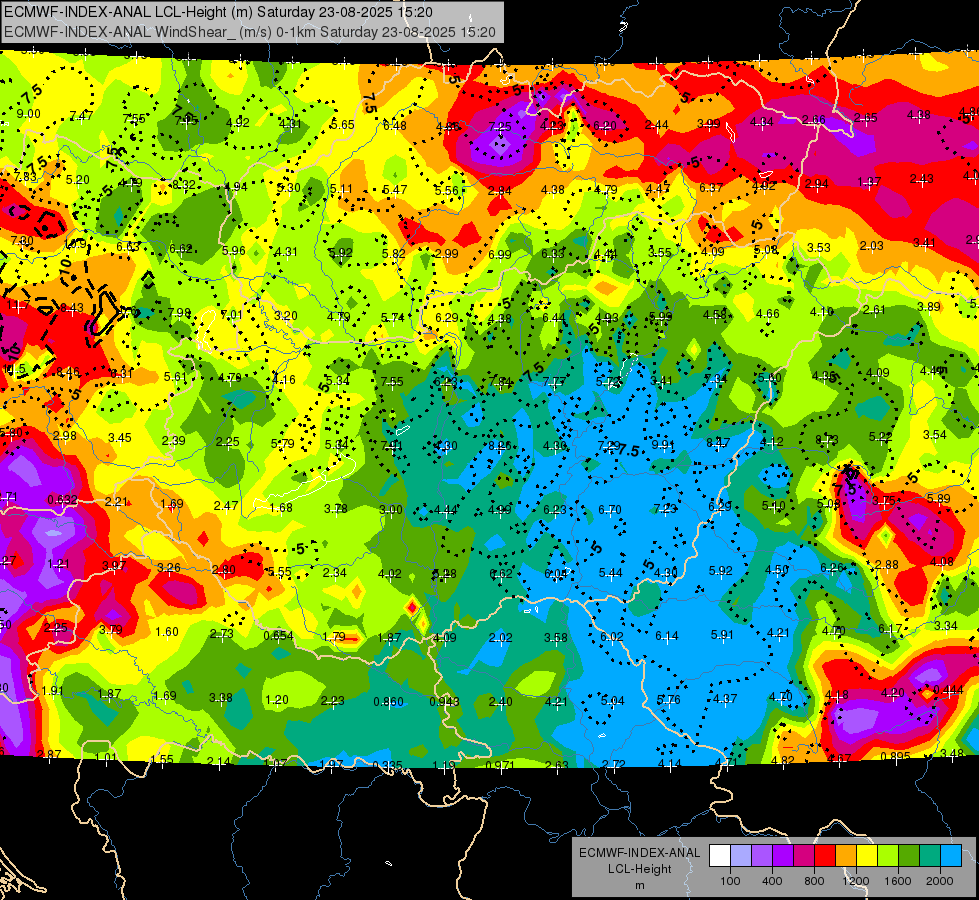Image resolution: width=979 pixels, height=900 pixels.
Task: Click the legend tick label '1200'
Action: click(x=855, y=881)
